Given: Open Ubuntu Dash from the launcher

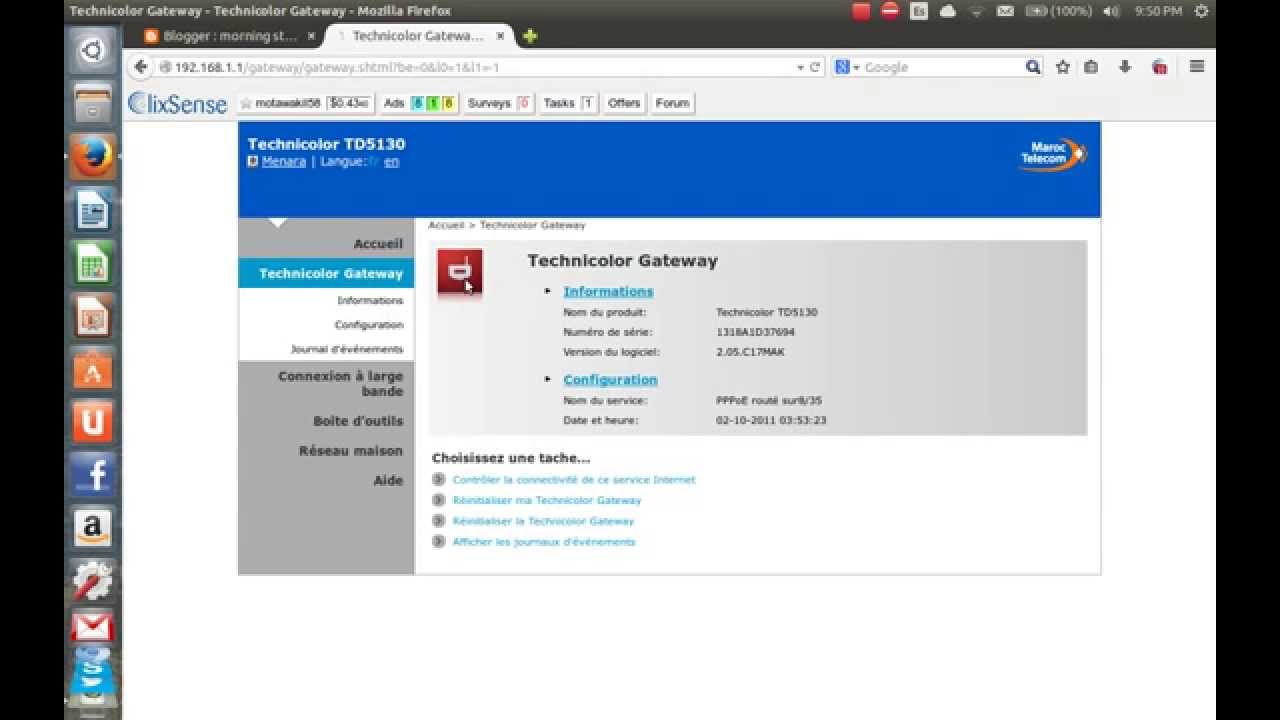Looking at the screenshot, I should 93,50.
